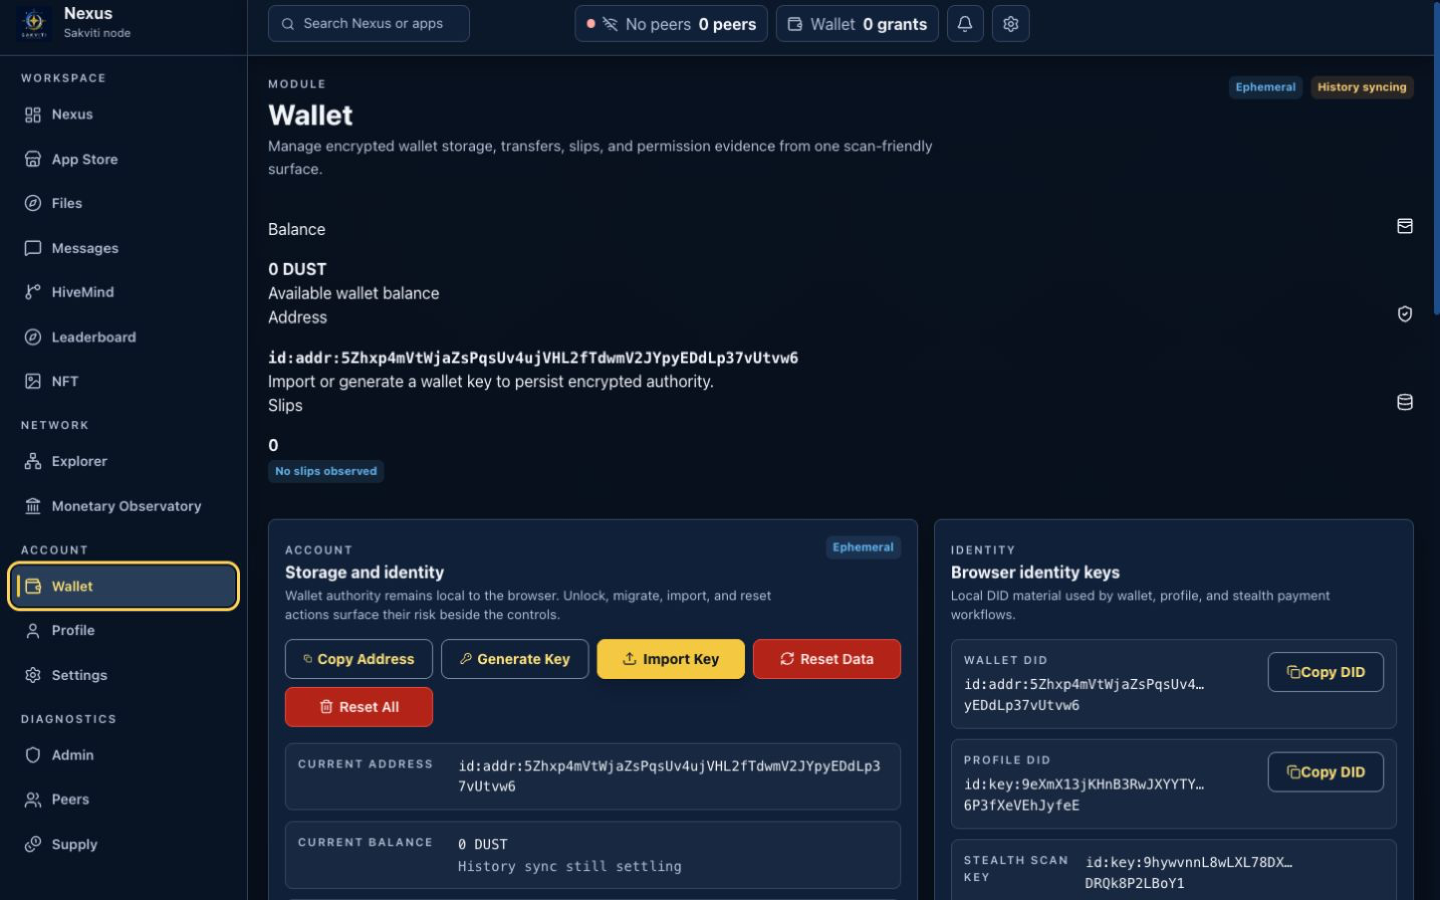
Task: Click the page vertical scrollbar
Action: click(1436, 160)
